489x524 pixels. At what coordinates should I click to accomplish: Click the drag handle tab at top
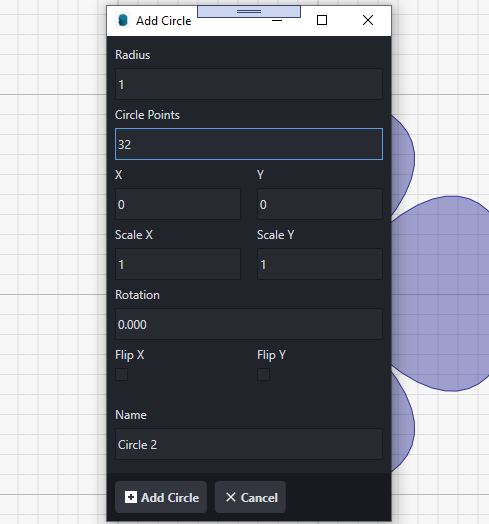(249, 11)
